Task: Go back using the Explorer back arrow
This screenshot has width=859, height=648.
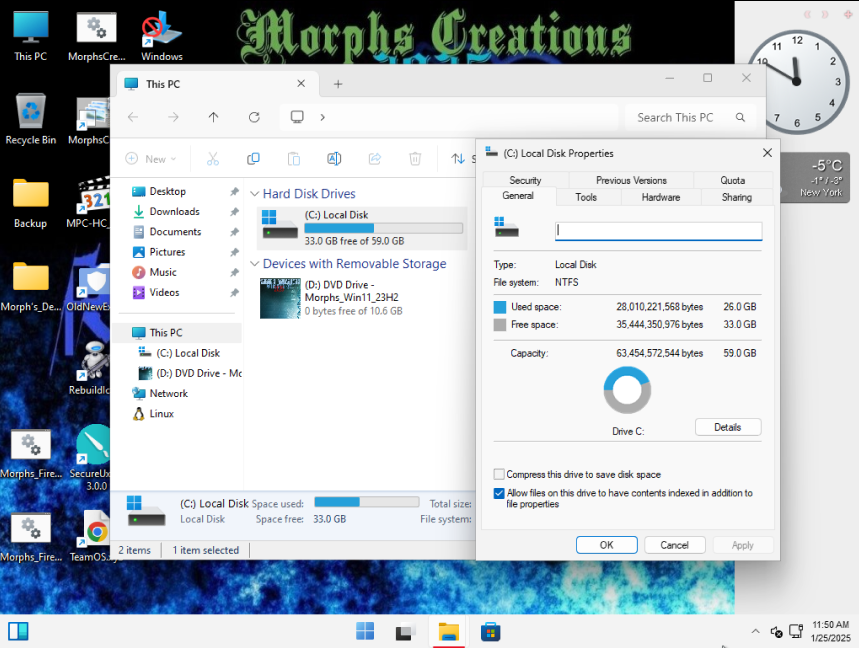Action: point(133,117)
